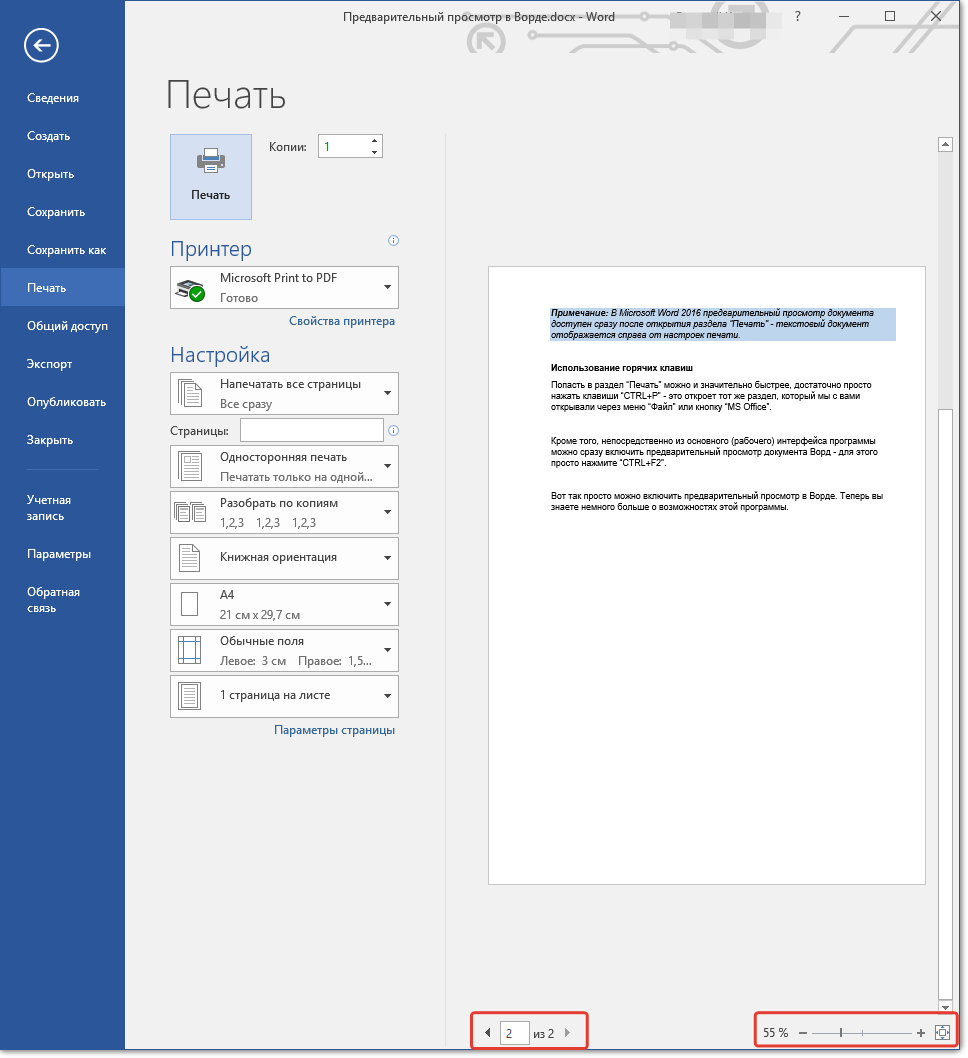Viewport: 968px width, 1058px height.
Task: Click the Страницы page range input field
Action: click(x=311, y=430)
